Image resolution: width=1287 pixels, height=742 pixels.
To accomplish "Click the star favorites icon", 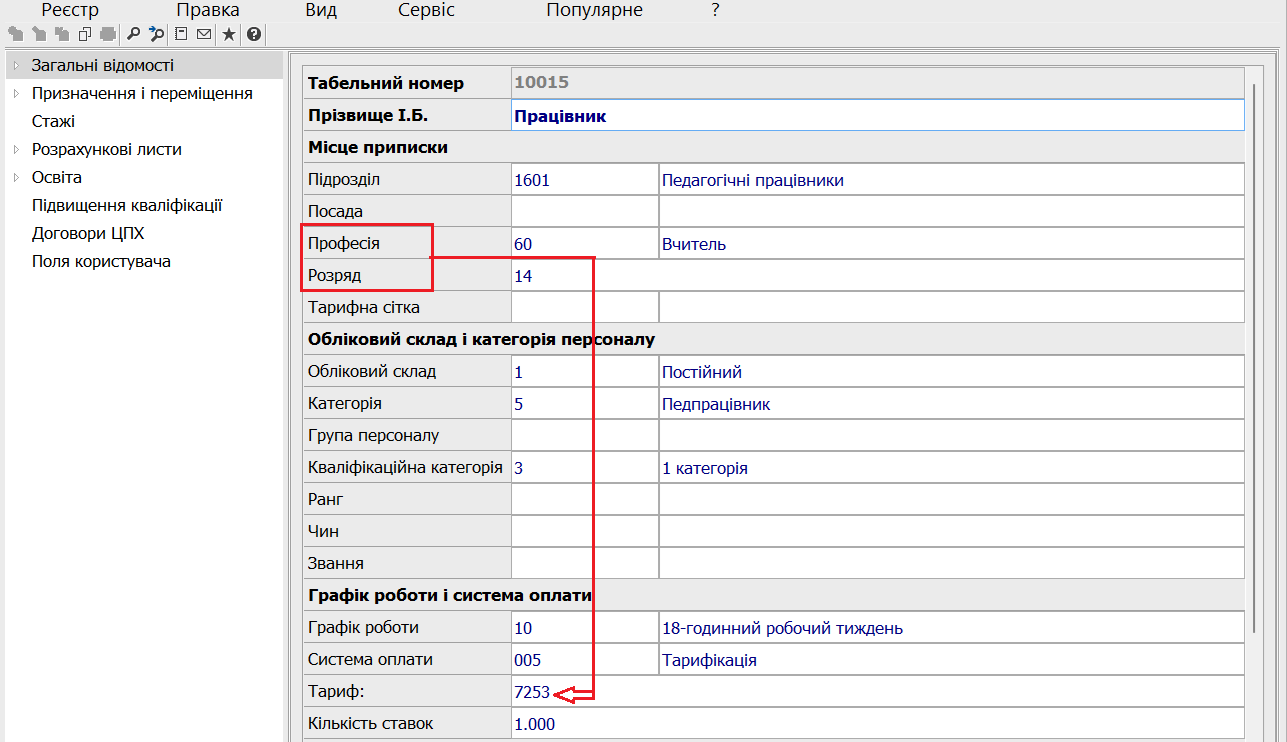I will (229, 34).
